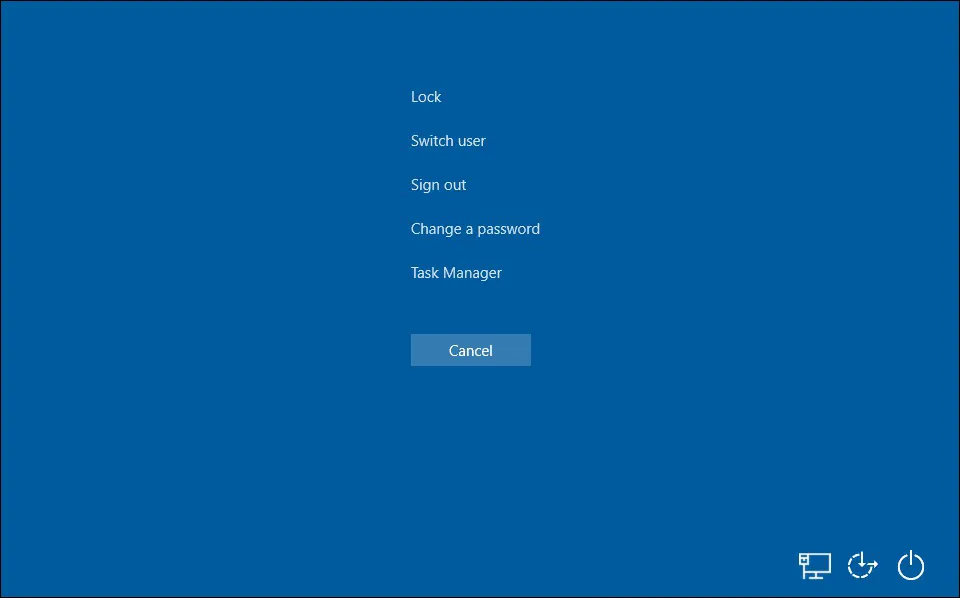This screenshot has width=960, height=598.
Task: Click the Lock entry at the top
Action: (x=426, y=97)
